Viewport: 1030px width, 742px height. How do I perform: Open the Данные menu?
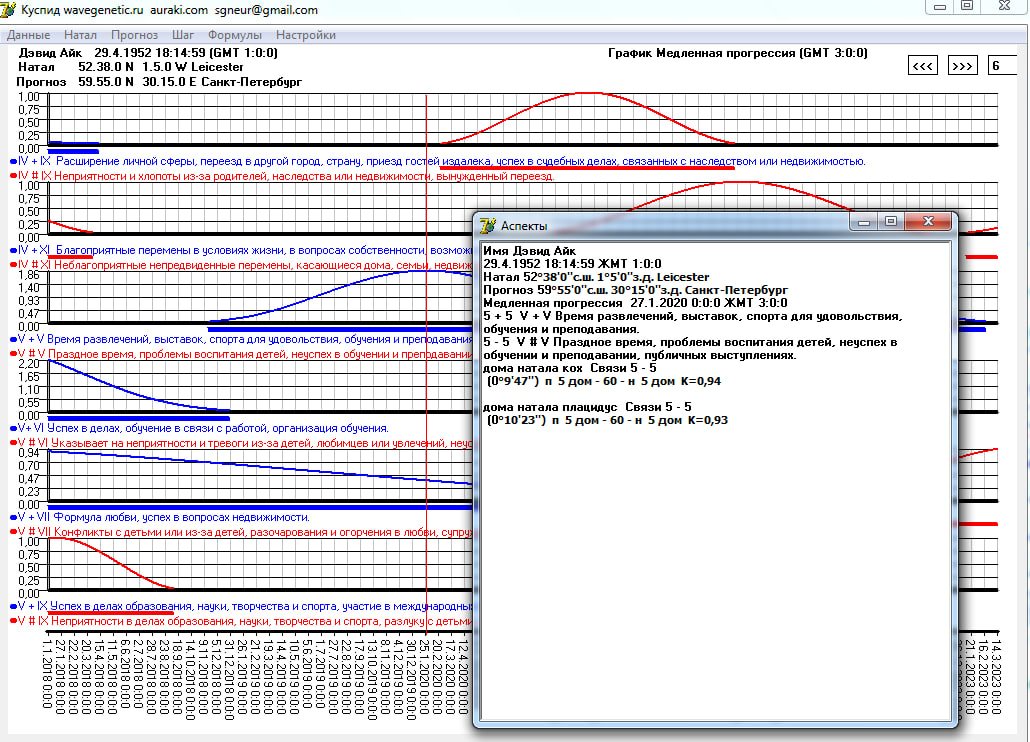pyautogui.click(x=28, y=35)
